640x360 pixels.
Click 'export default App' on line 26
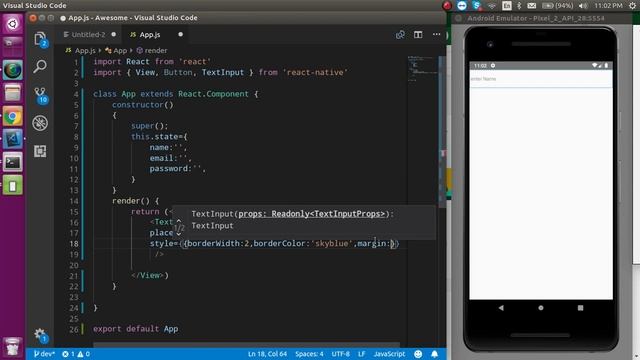136,329
